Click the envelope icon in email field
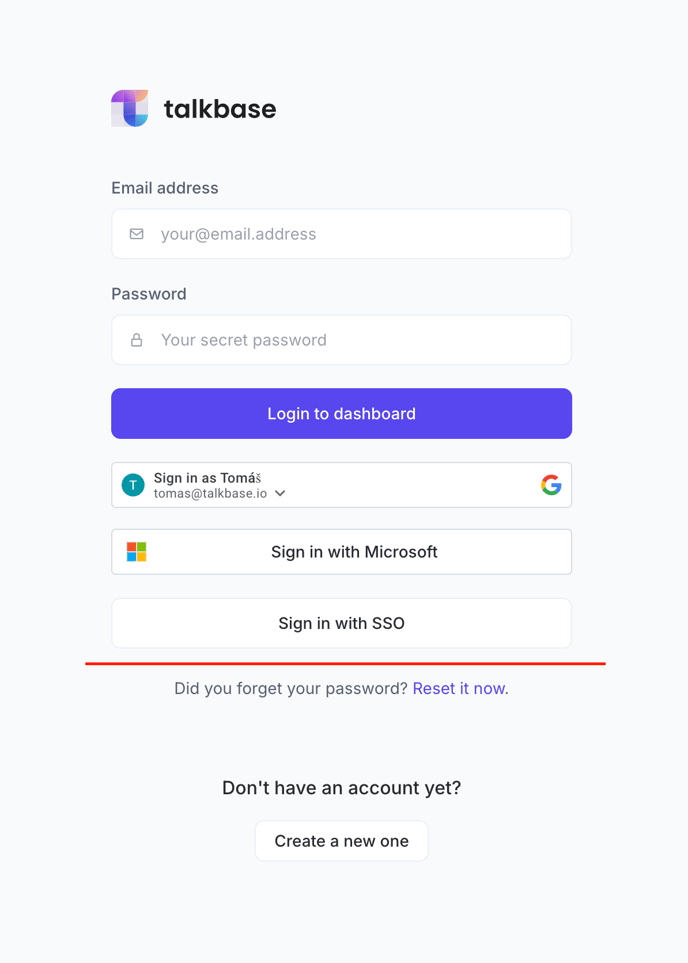The width and height of the screenshot is (688, 963). coord(136,234)
